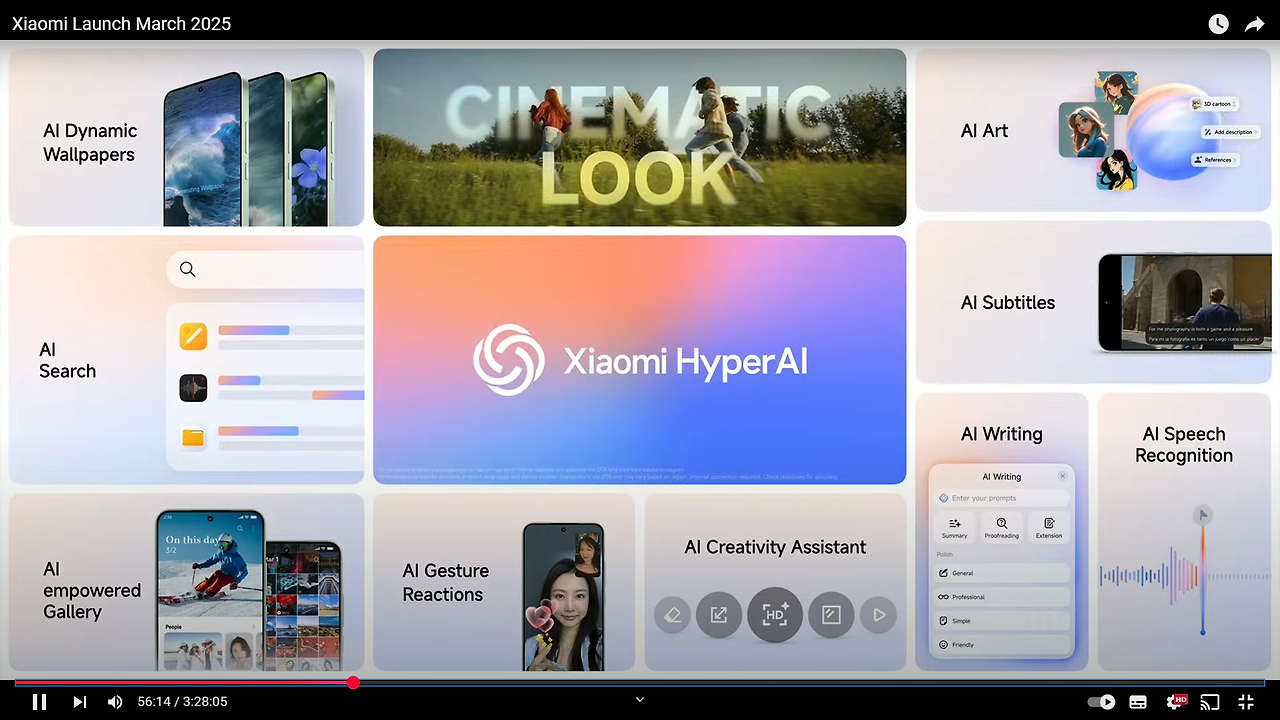This screenshot has height=720, width=1280.
Task: Click the References chip in AI Art
Action: [1214, 160]
